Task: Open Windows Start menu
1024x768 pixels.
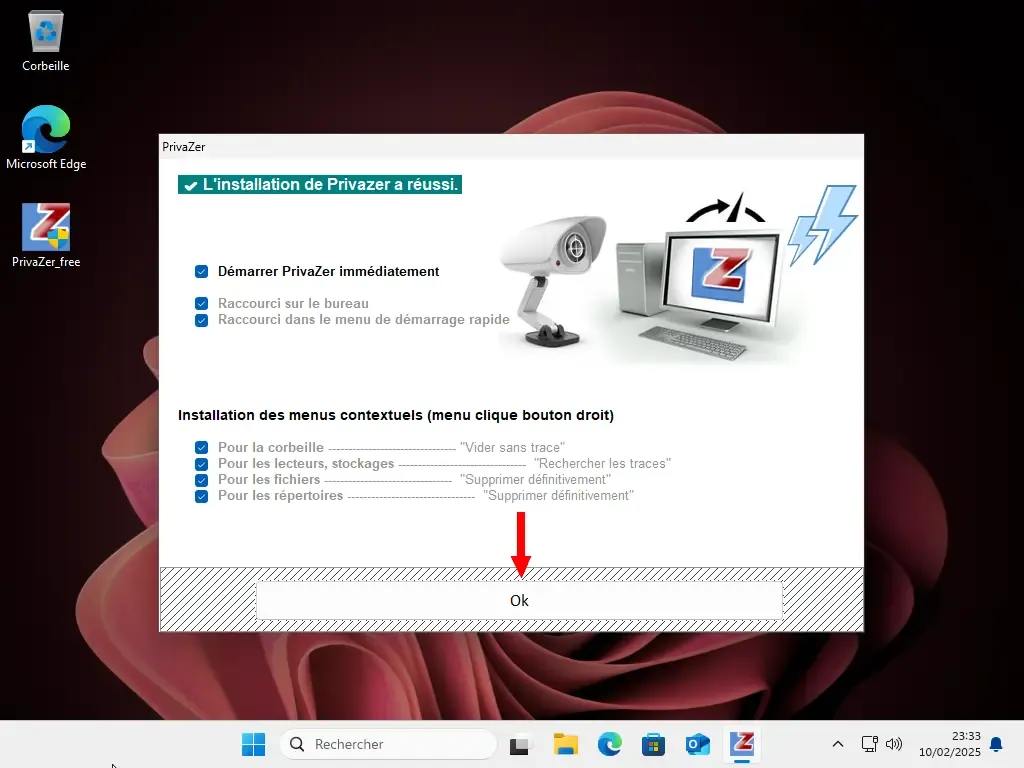Action: [253, 744]
